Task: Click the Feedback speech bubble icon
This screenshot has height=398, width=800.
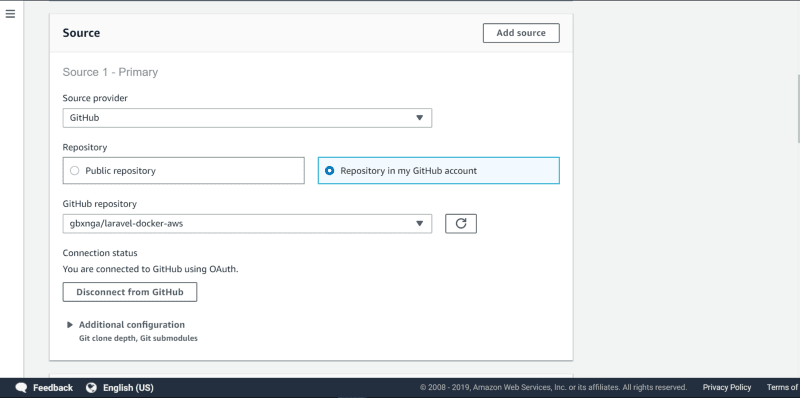Action: (21, 387)
